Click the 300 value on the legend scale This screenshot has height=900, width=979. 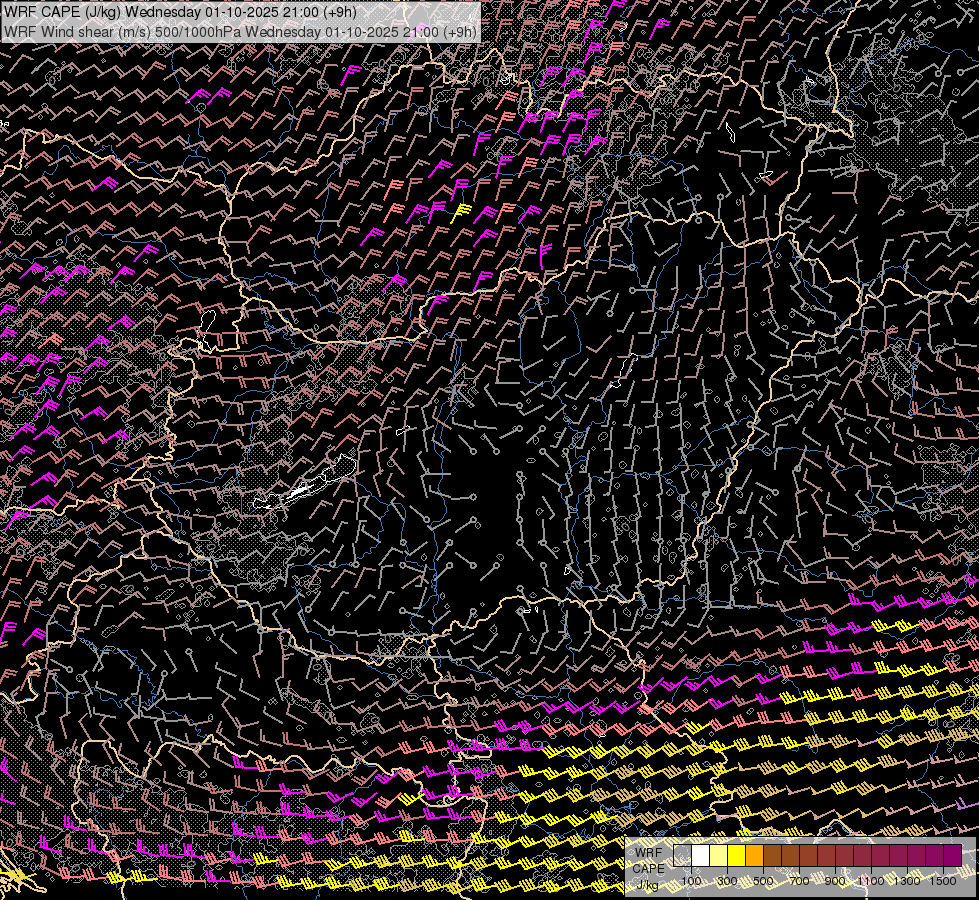(x=728, y=881)
